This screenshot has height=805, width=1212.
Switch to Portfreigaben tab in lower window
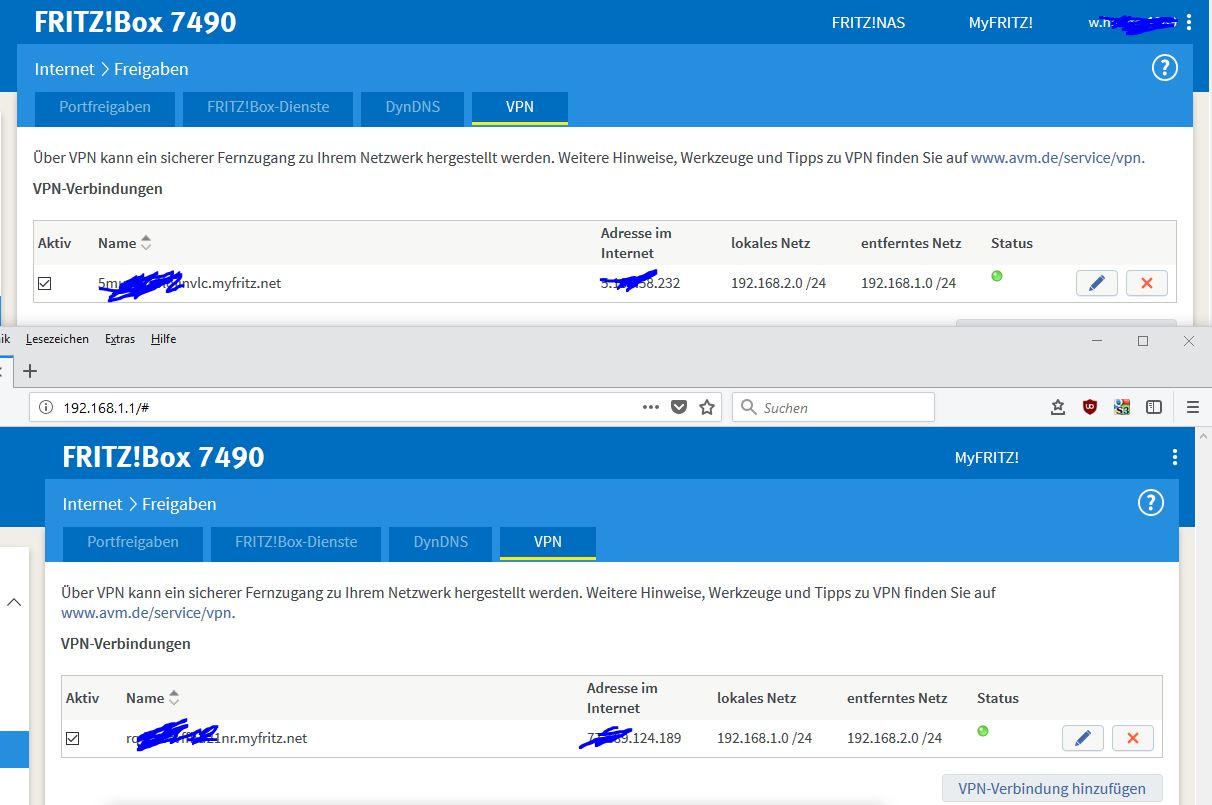coord(133,542)
